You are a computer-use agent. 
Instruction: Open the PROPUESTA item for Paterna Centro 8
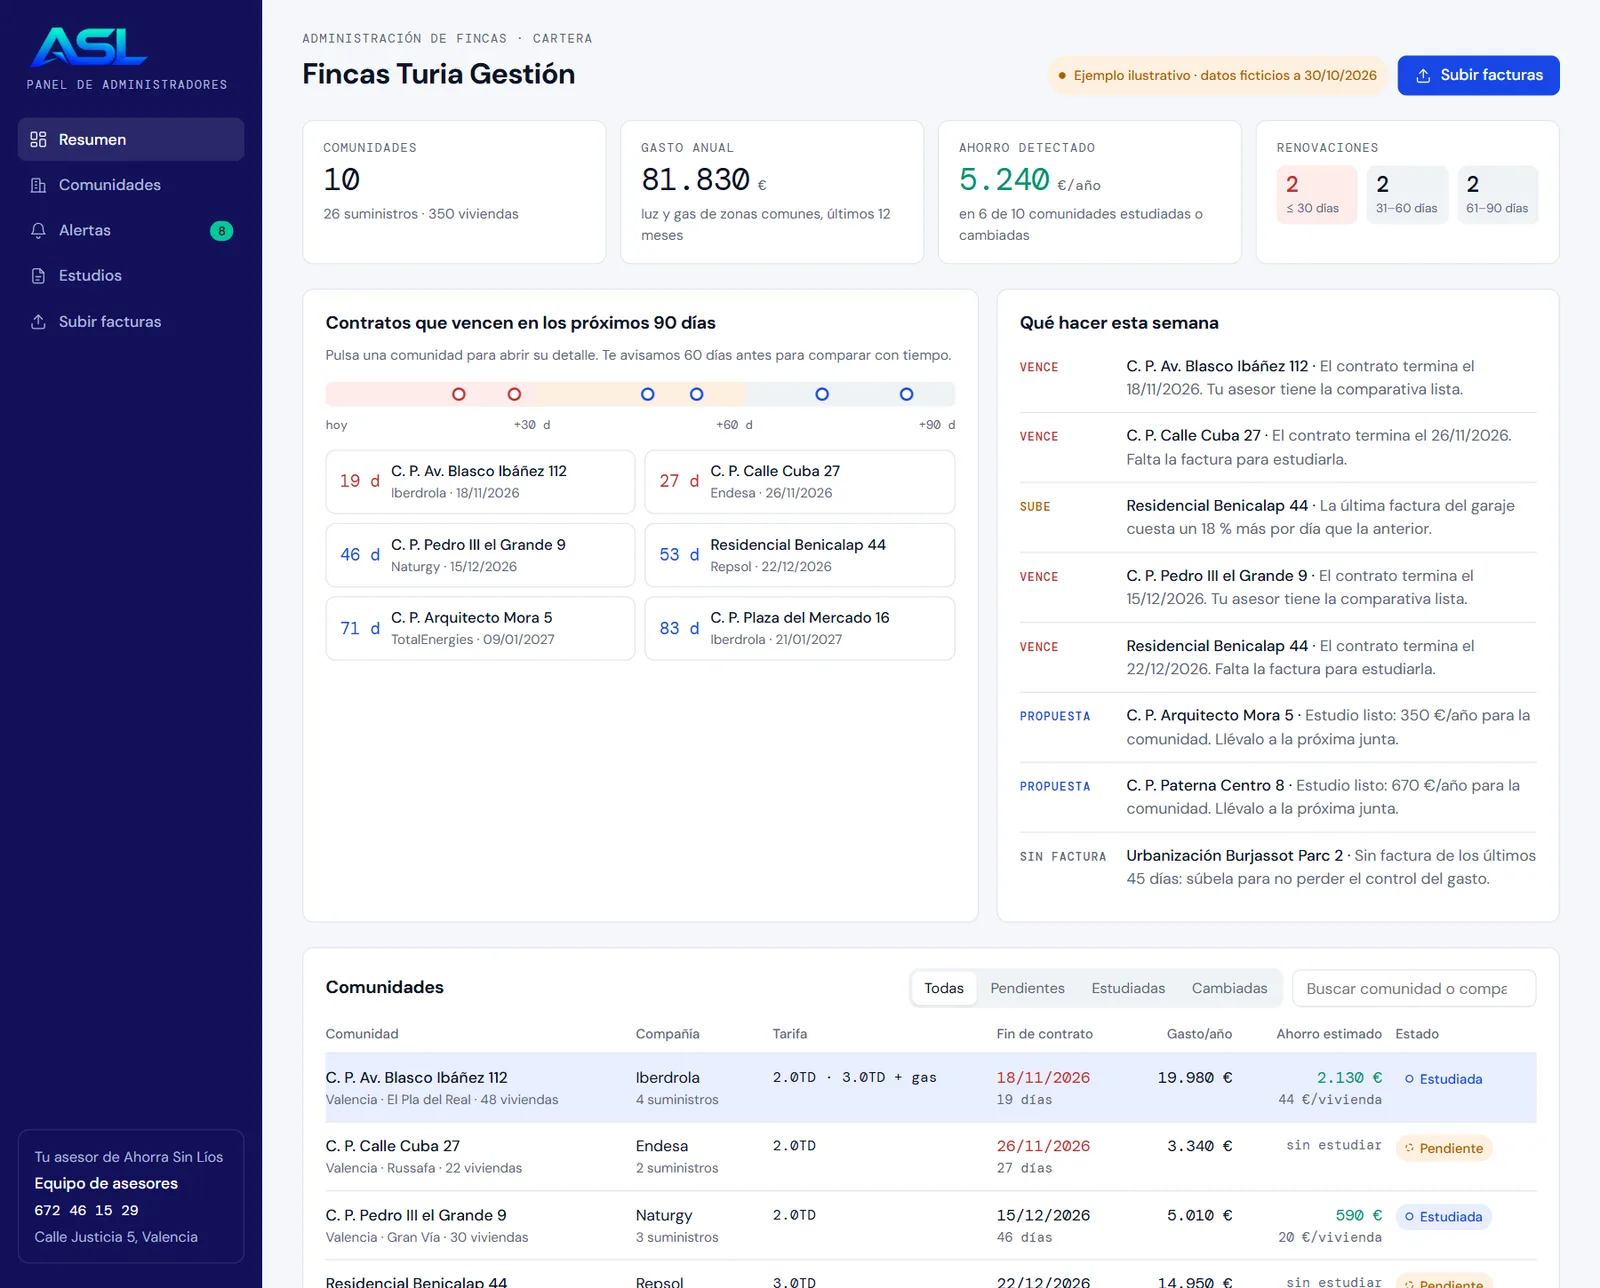pyautogui.click(x=1278, y=797)
